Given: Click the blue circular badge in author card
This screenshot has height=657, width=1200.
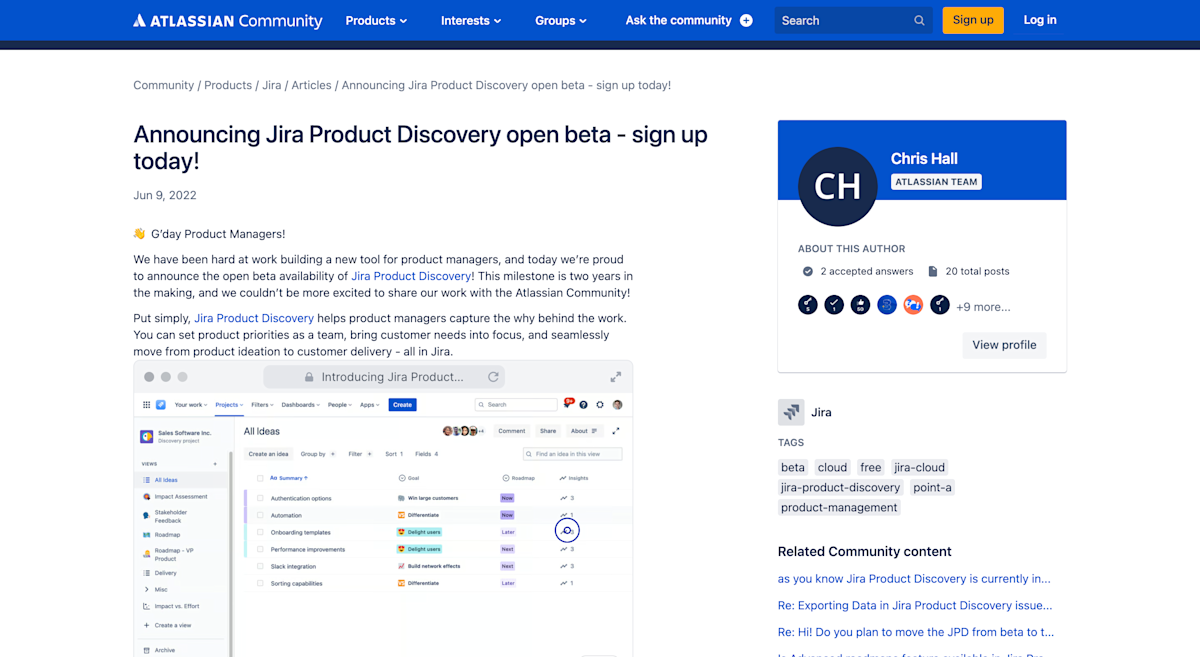Looking at the screenshot, I should point(887,305).
